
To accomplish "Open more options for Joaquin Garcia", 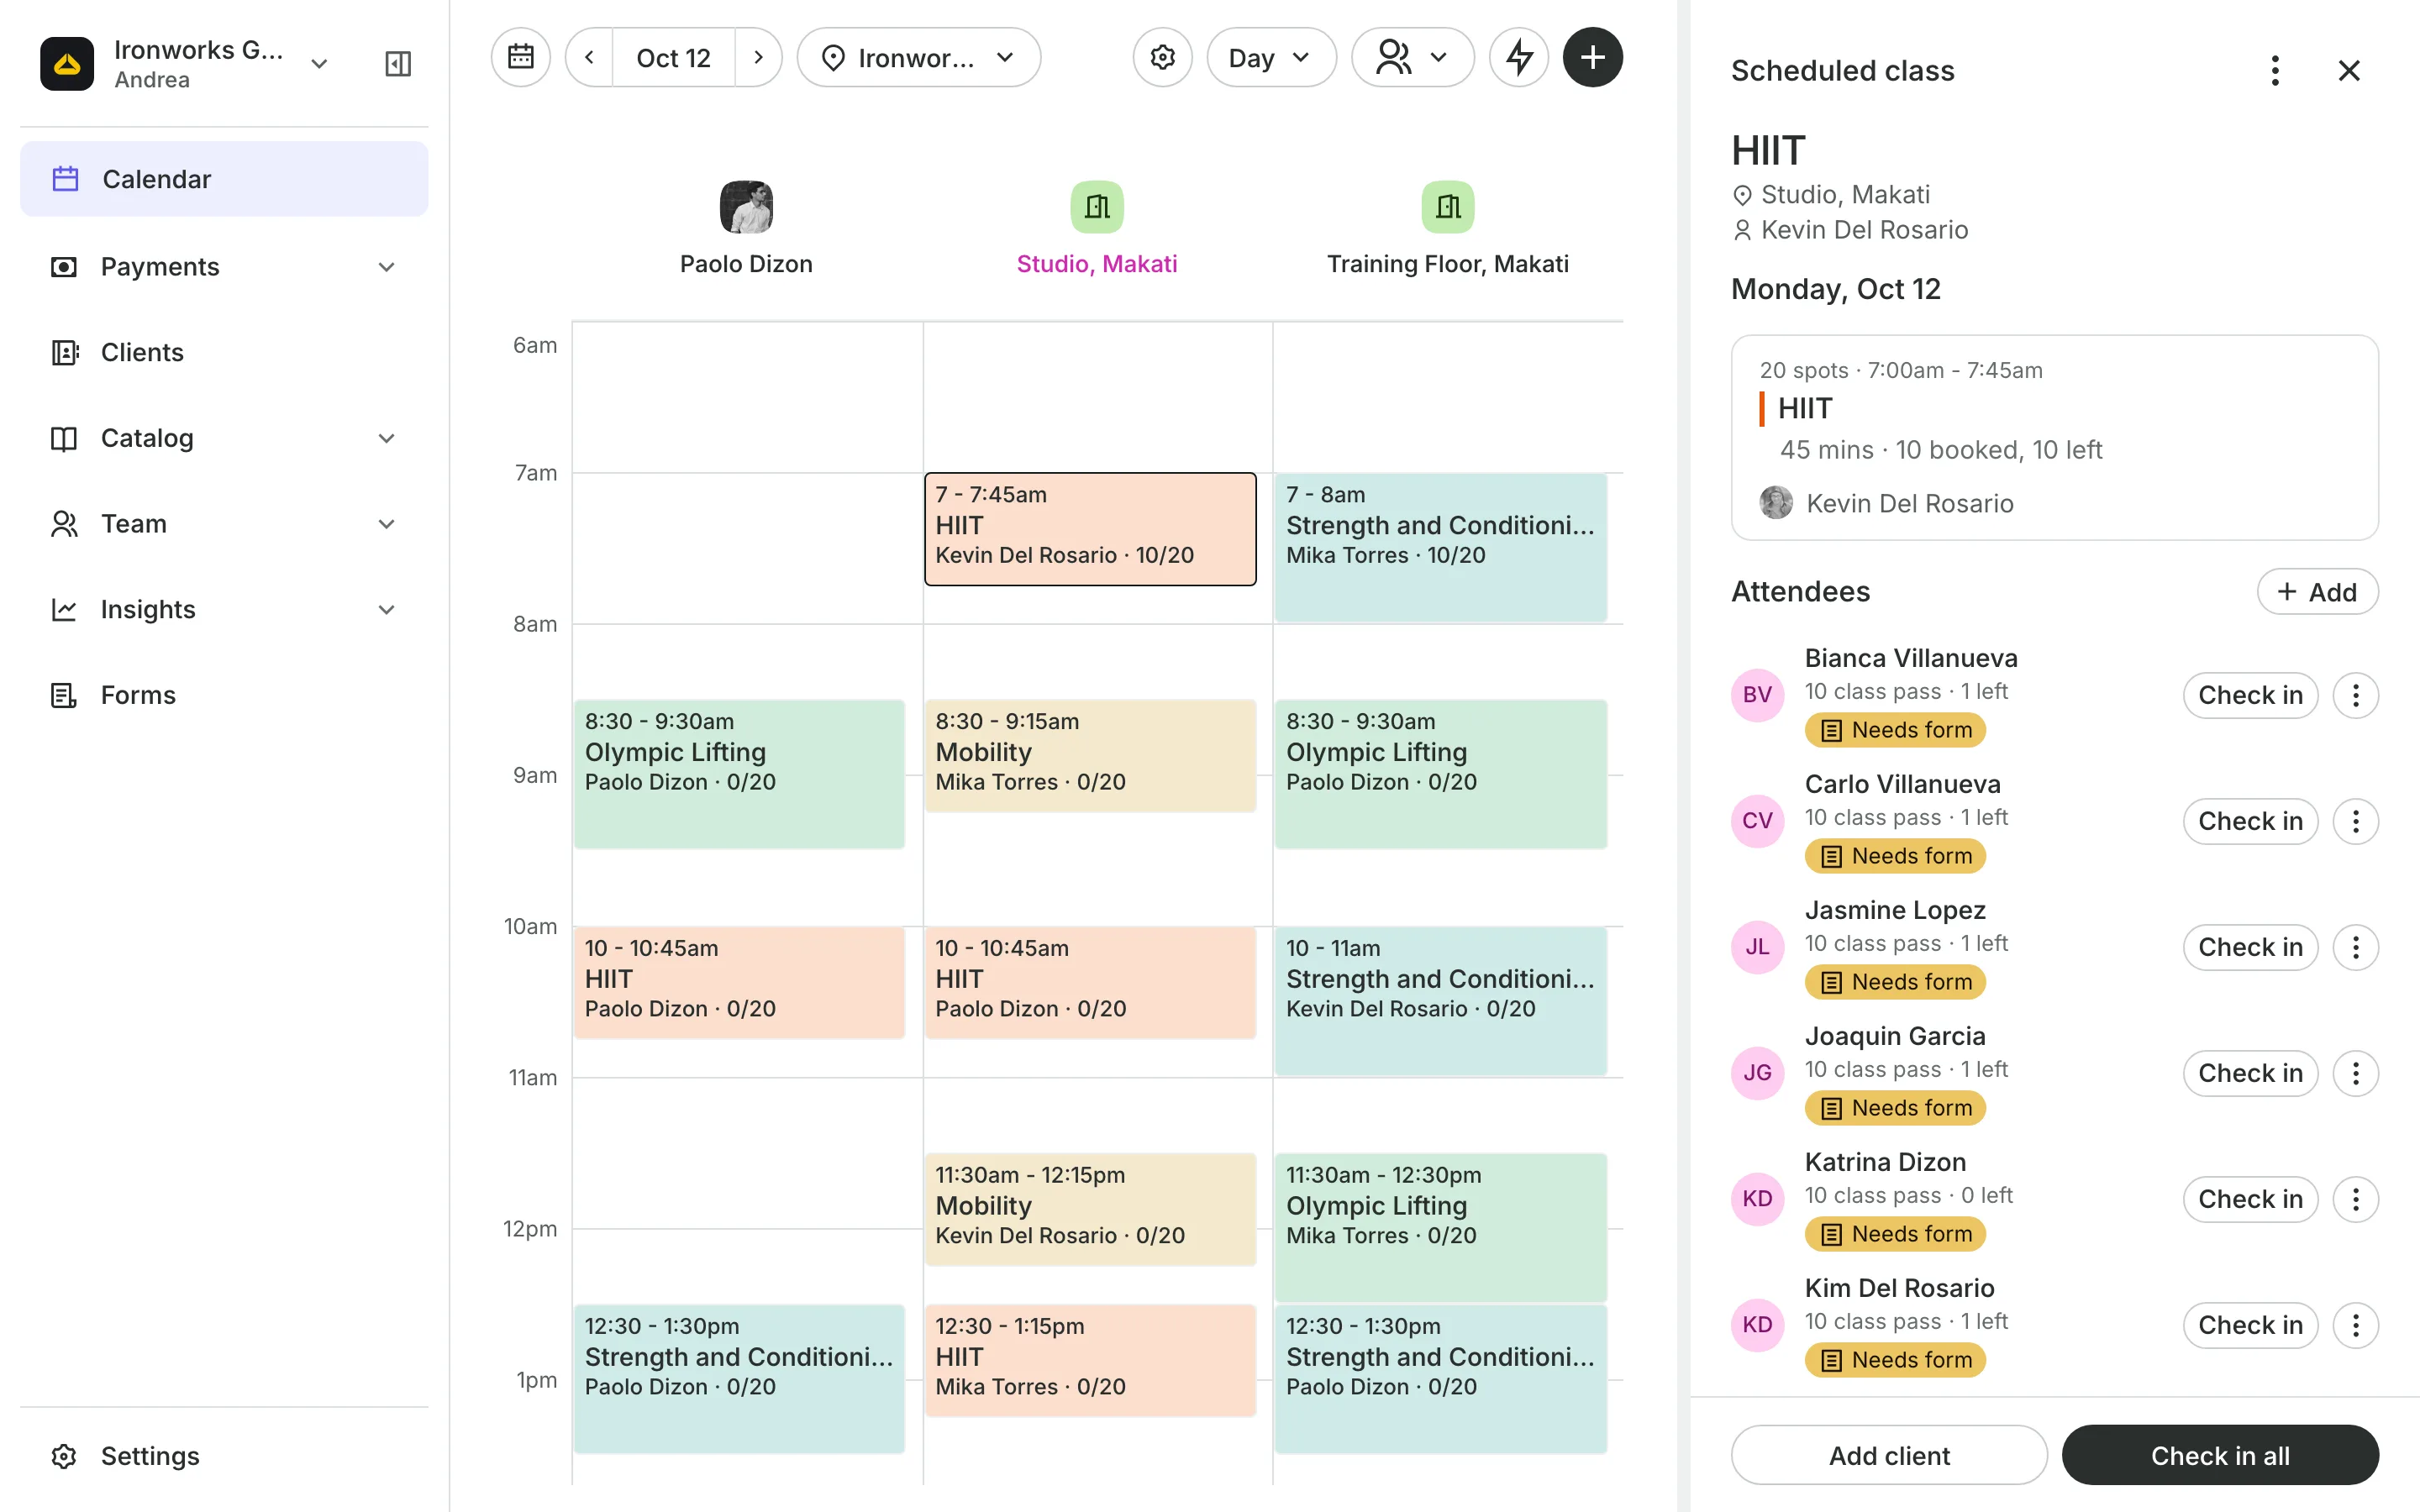I will pyautogui.click(x=2355, y=1073).
